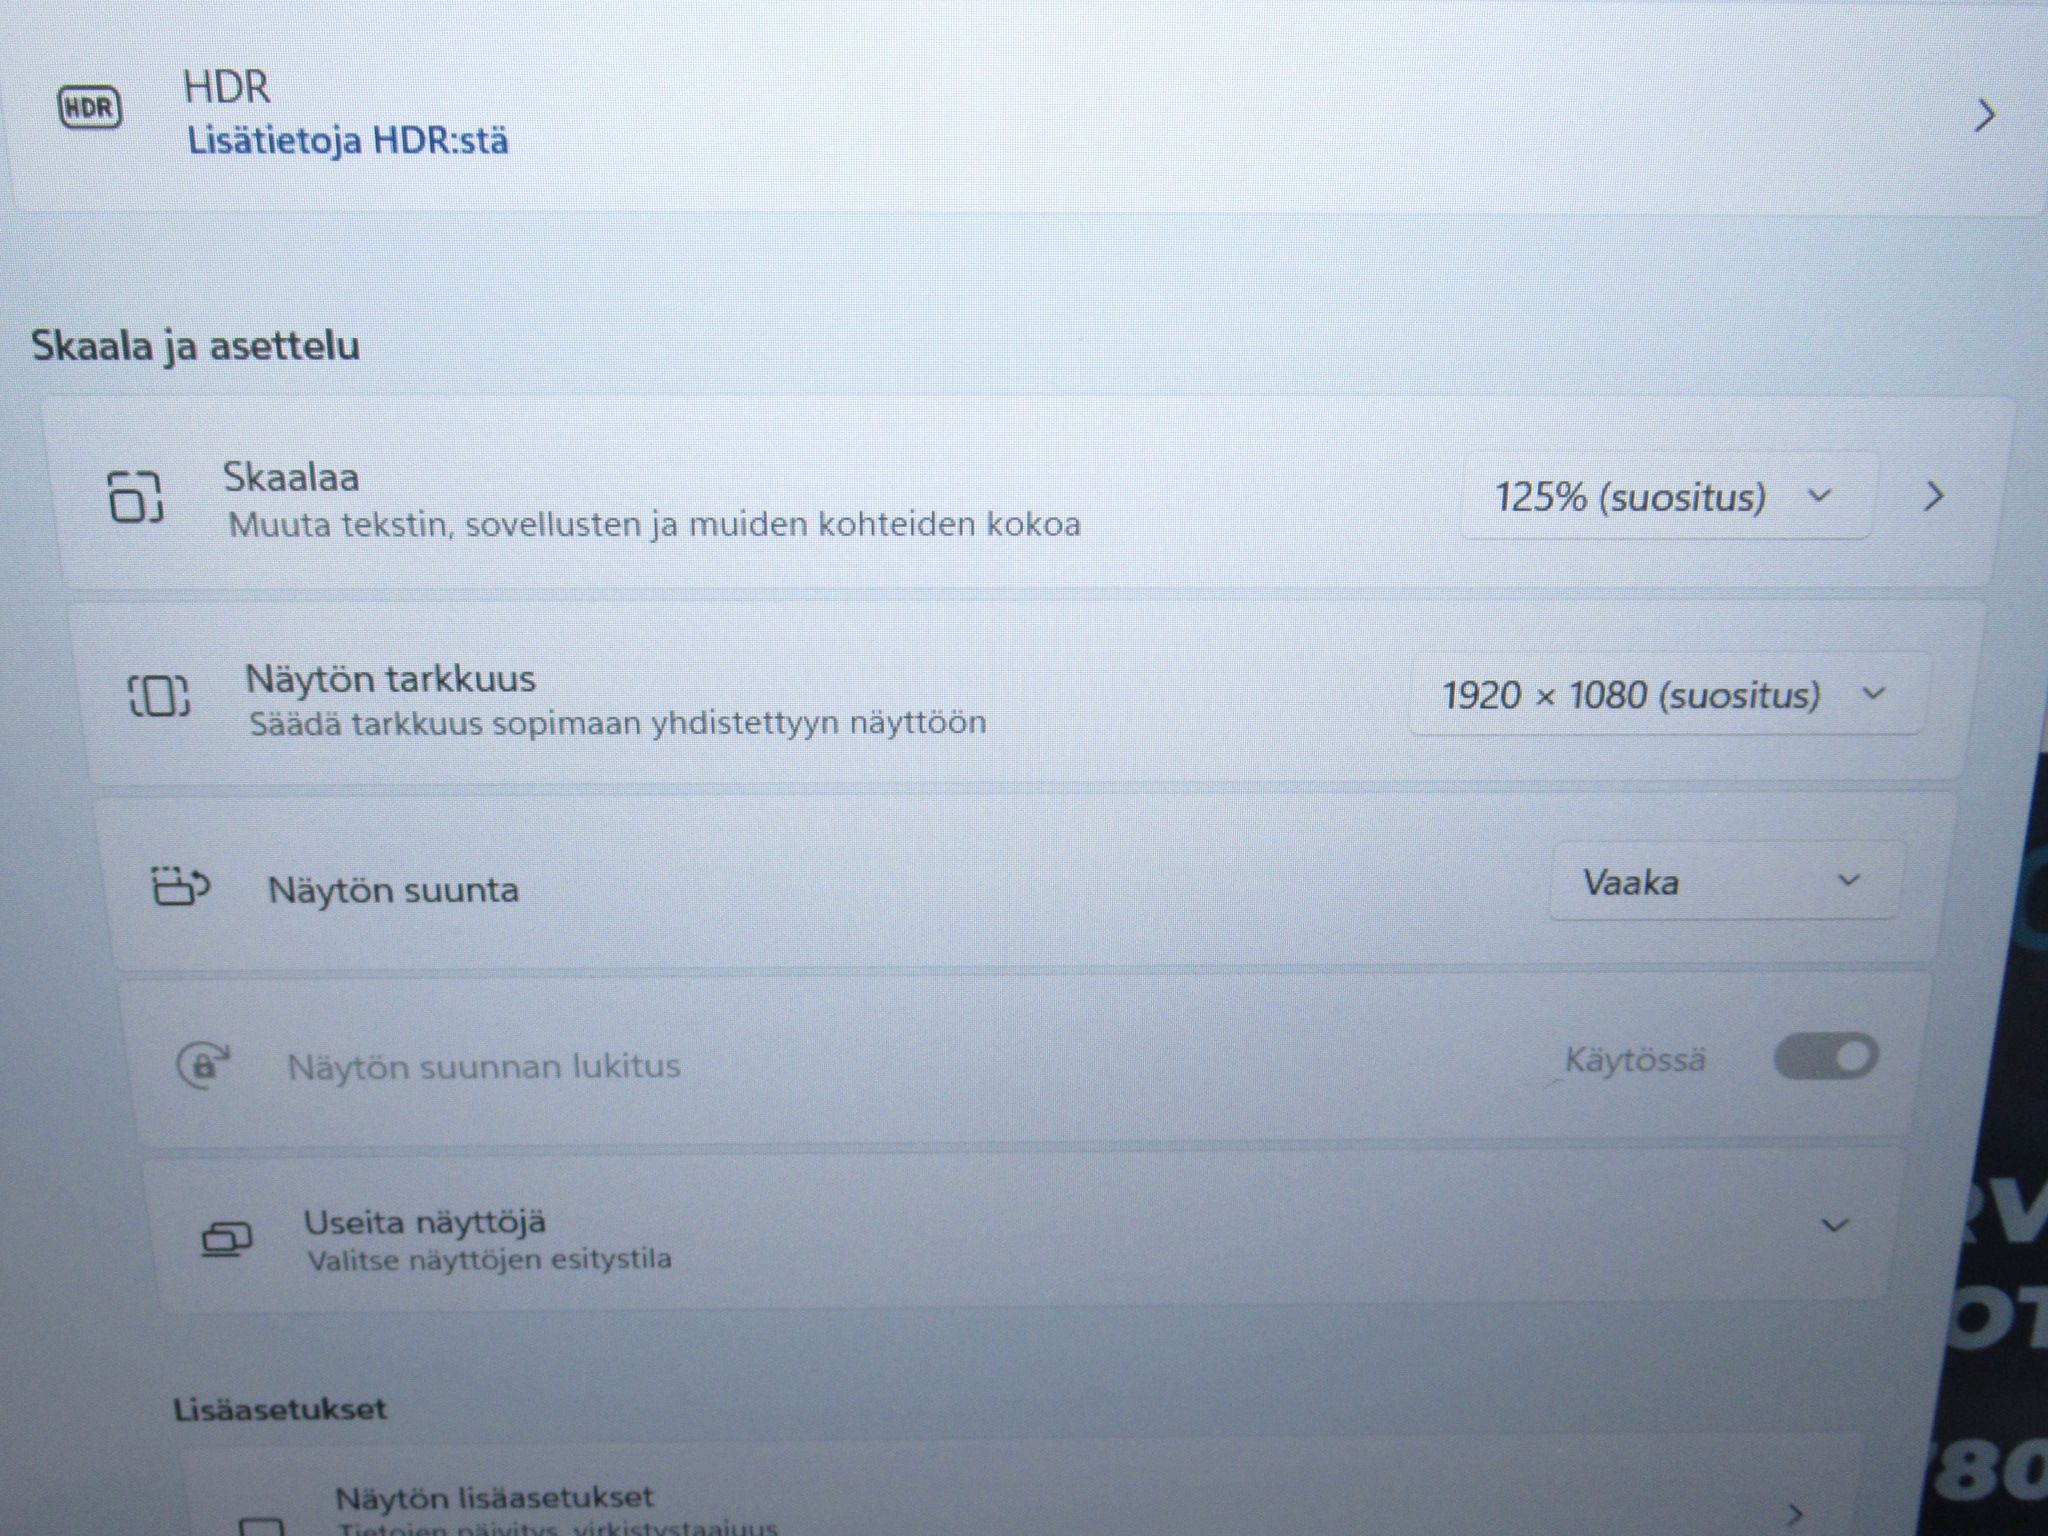Click the Näytön tarkkuus resolution icon
Screen dimensions: 2048x1536
(x=159, y=695)
